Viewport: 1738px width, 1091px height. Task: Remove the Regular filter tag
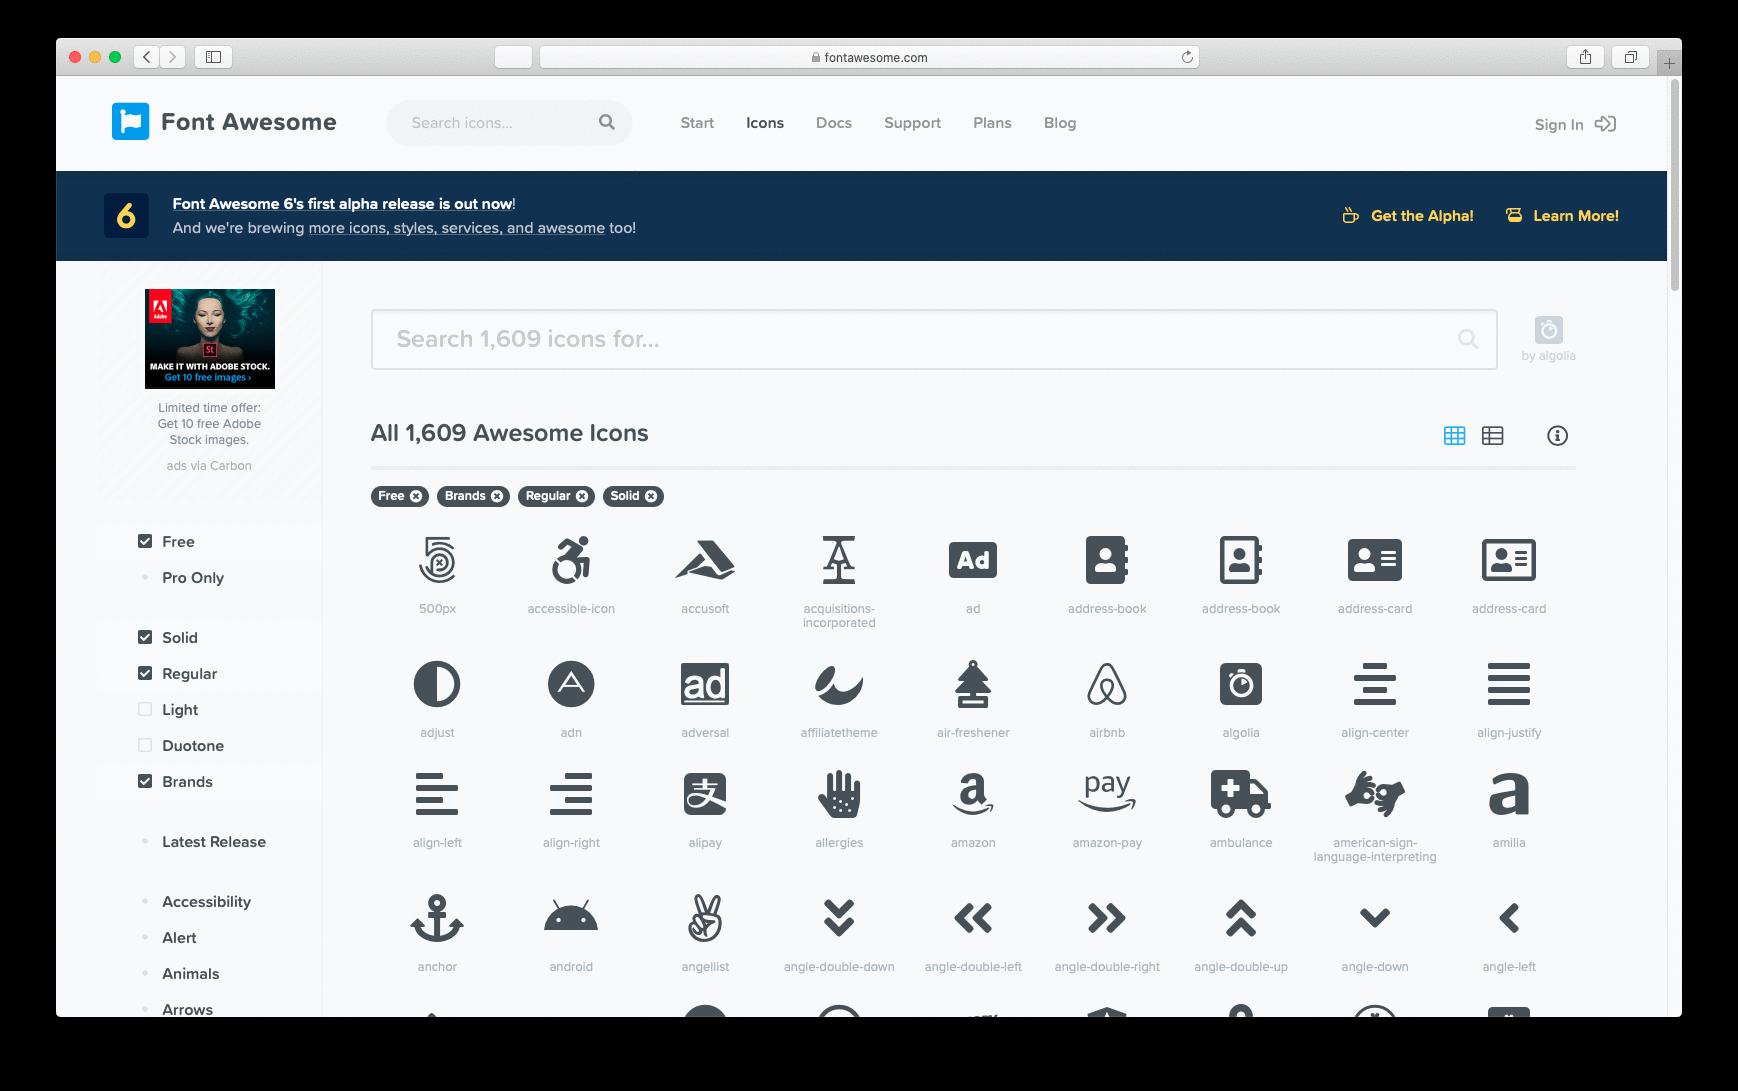coord(582,496)
